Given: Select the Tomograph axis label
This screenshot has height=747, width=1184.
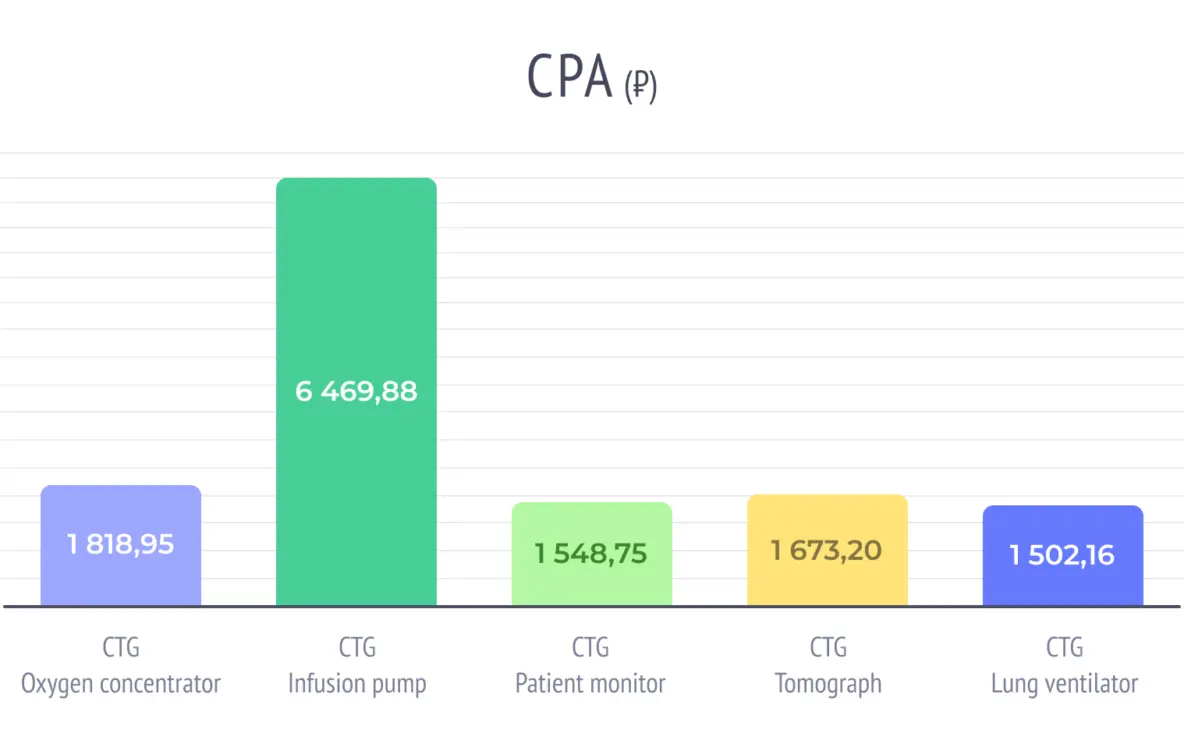Looking at the screenshot, I should (828, 685).
